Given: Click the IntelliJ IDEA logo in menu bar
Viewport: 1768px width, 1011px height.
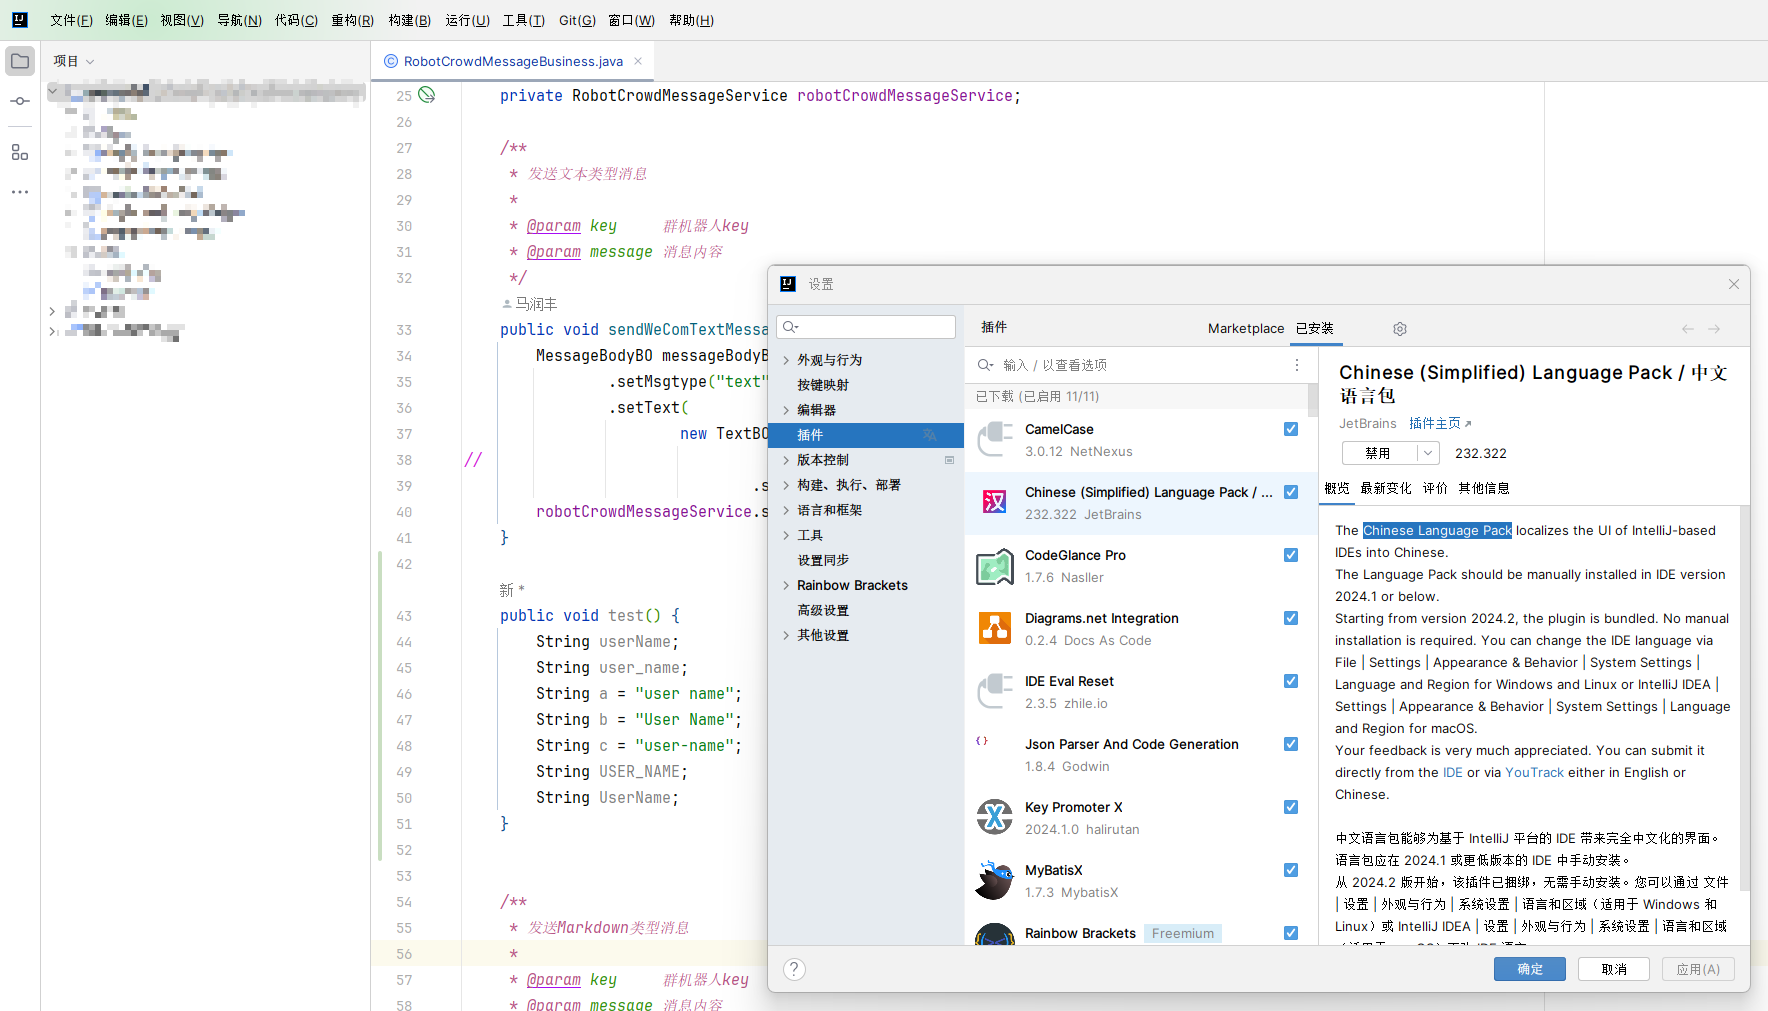Looking at the screenshot, I should 20,20.
